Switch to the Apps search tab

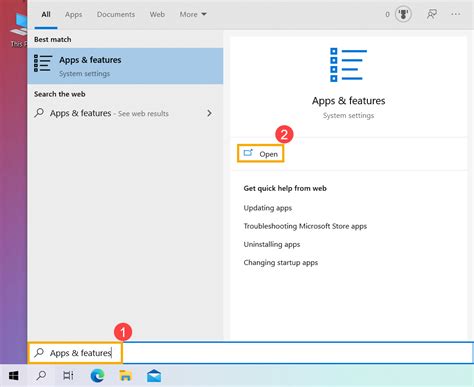click(73, 14)
